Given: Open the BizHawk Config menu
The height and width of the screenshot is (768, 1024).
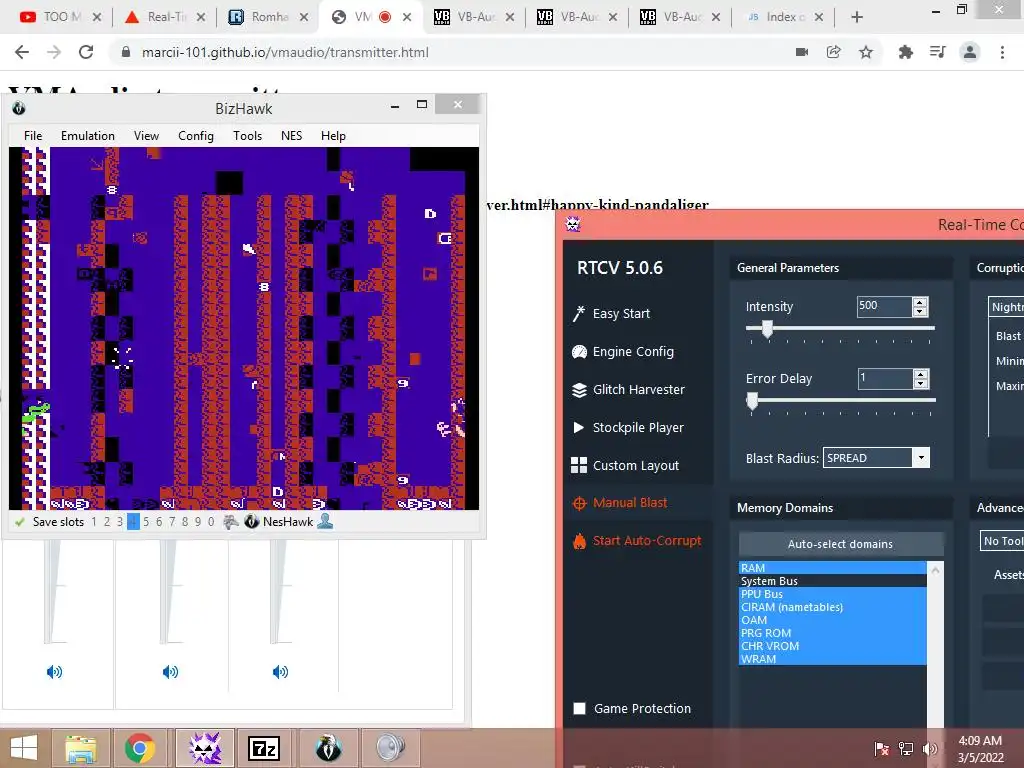Looking at the screenshot, I should [196, 136].
